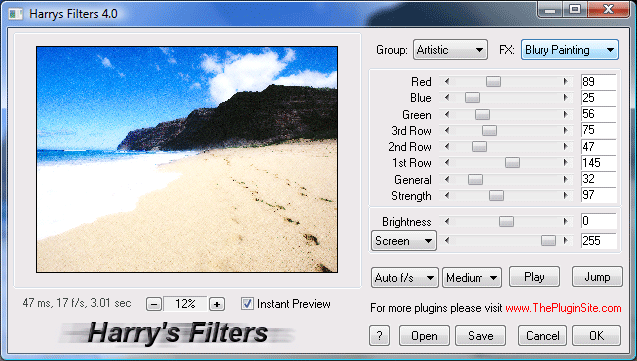
Task: Click the Harrys Filters title bar icon
Action: click(15, 14)
